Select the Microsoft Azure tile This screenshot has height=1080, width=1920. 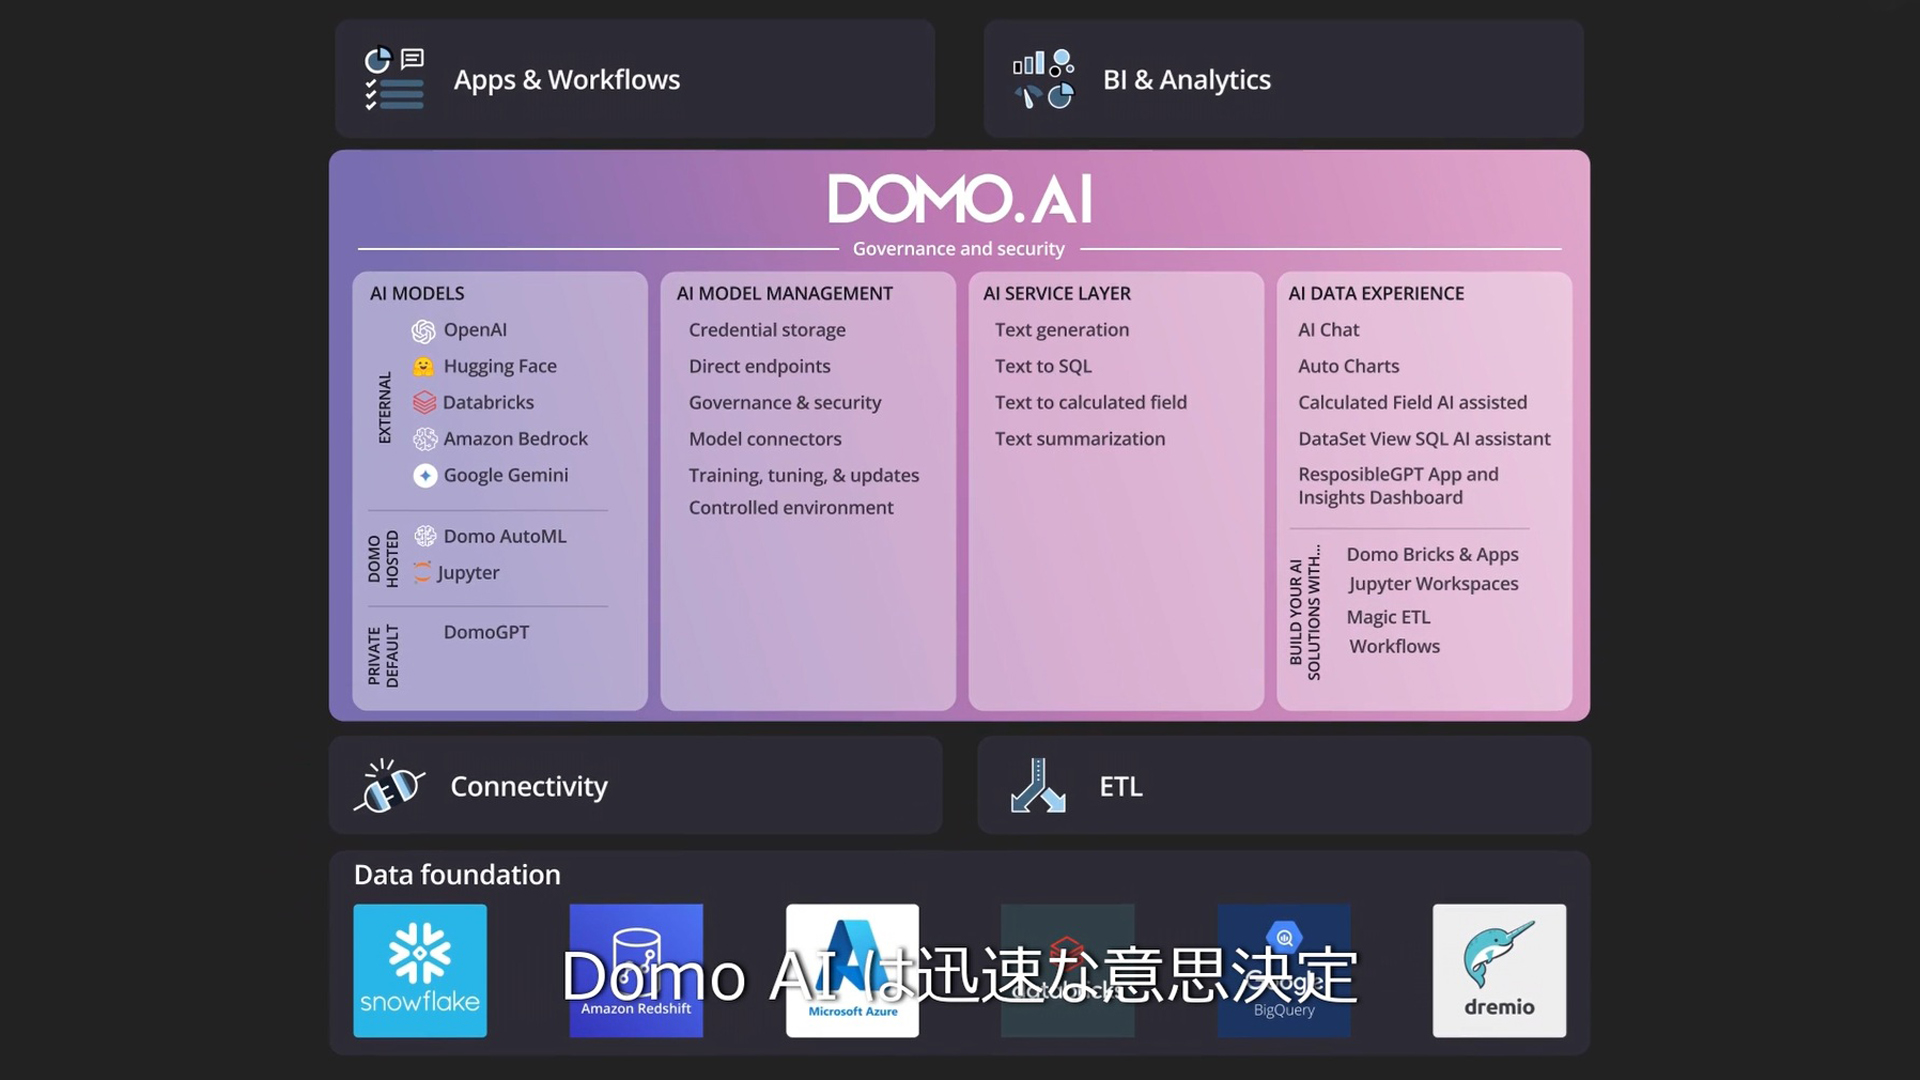pyautogui.click(x=852, y=971)
